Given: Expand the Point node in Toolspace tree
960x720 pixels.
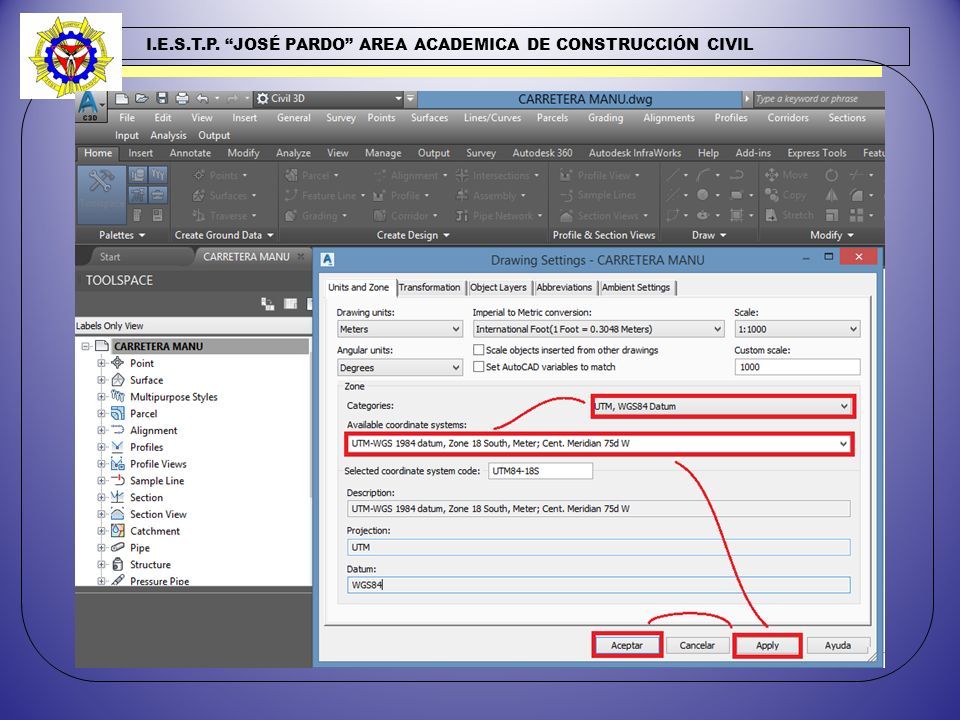Looking at the screenshot, I should [x=101, y=363].
